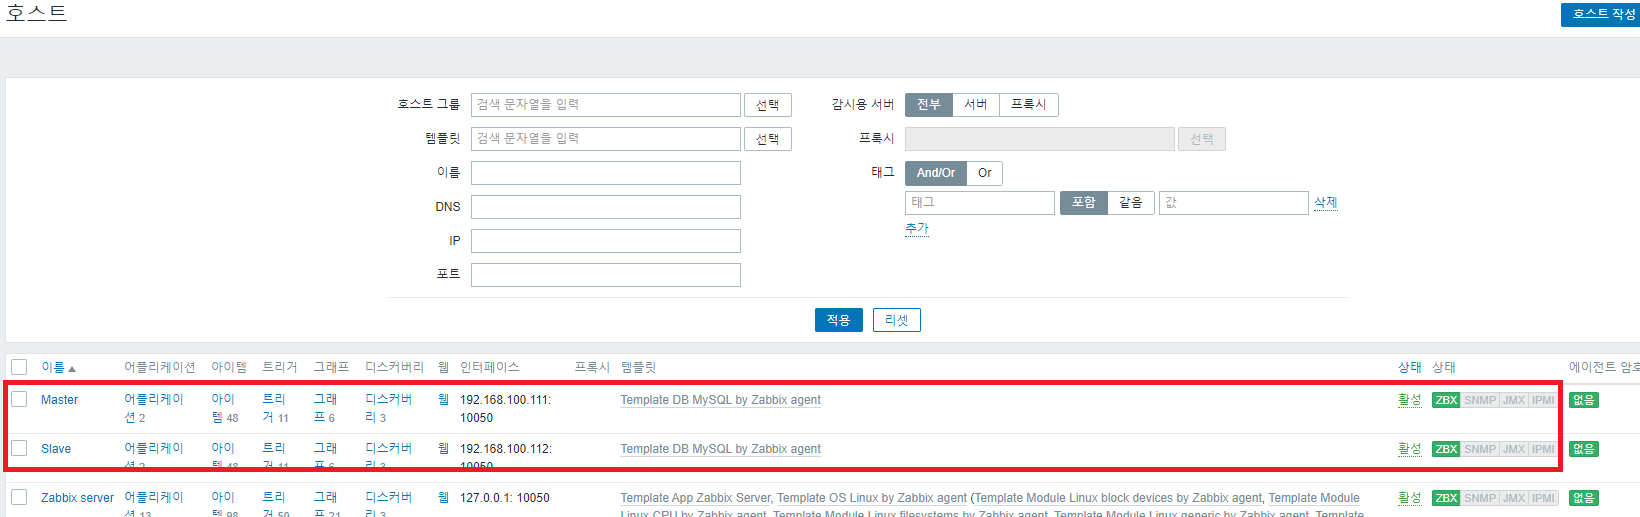Image resolution: width=1640 pixels, height=517 pixels.
Task: Click 없음 encryption badge in Zabbix server row
Action: click(x=1584, y=498)
